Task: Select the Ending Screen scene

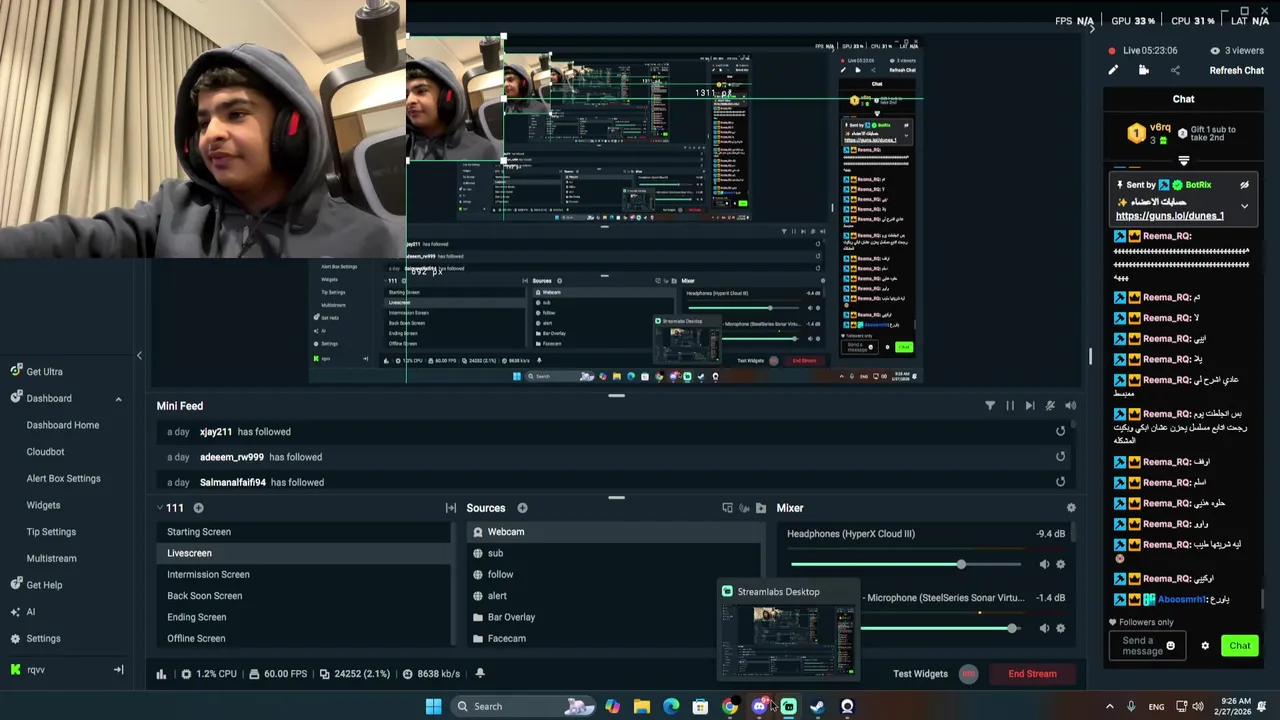Action: tap(305, 617)
